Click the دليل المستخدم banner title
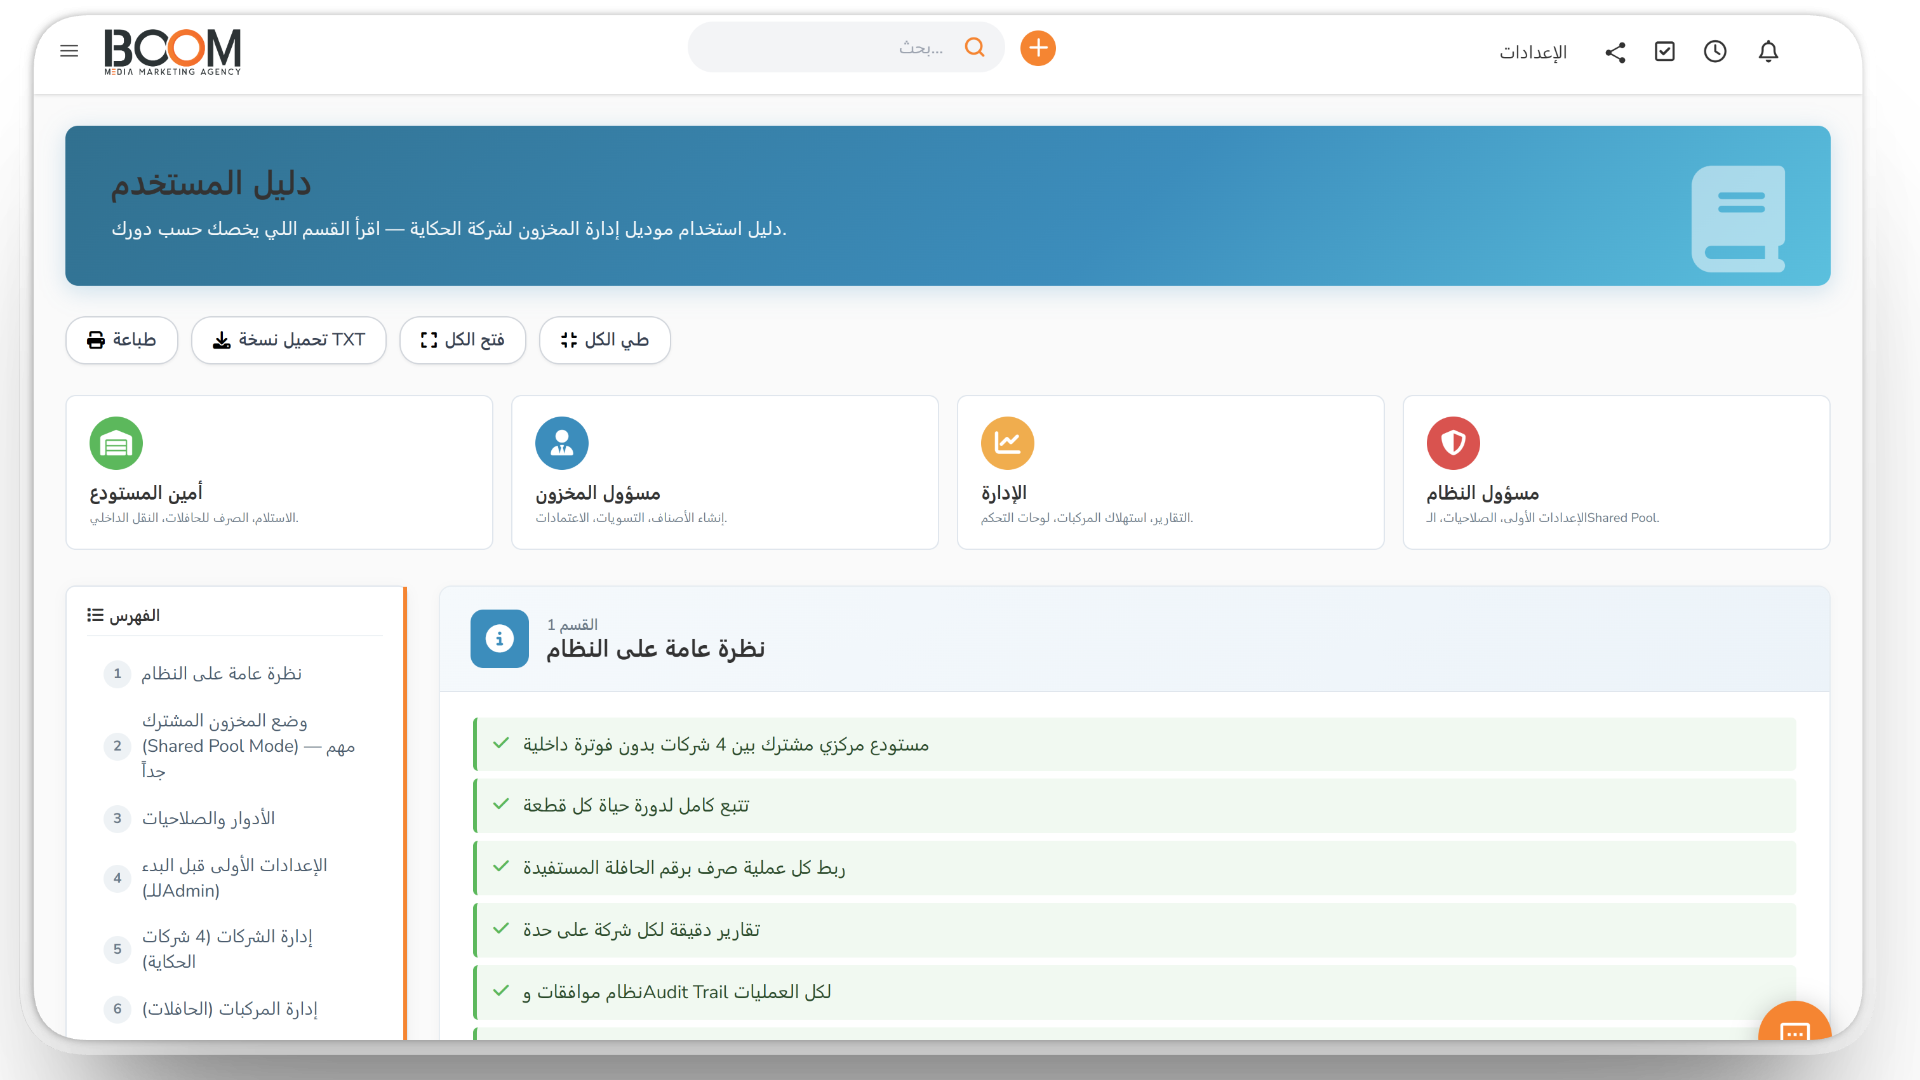The width and height of the screenshot is (1920, 1080). (211, 183)
